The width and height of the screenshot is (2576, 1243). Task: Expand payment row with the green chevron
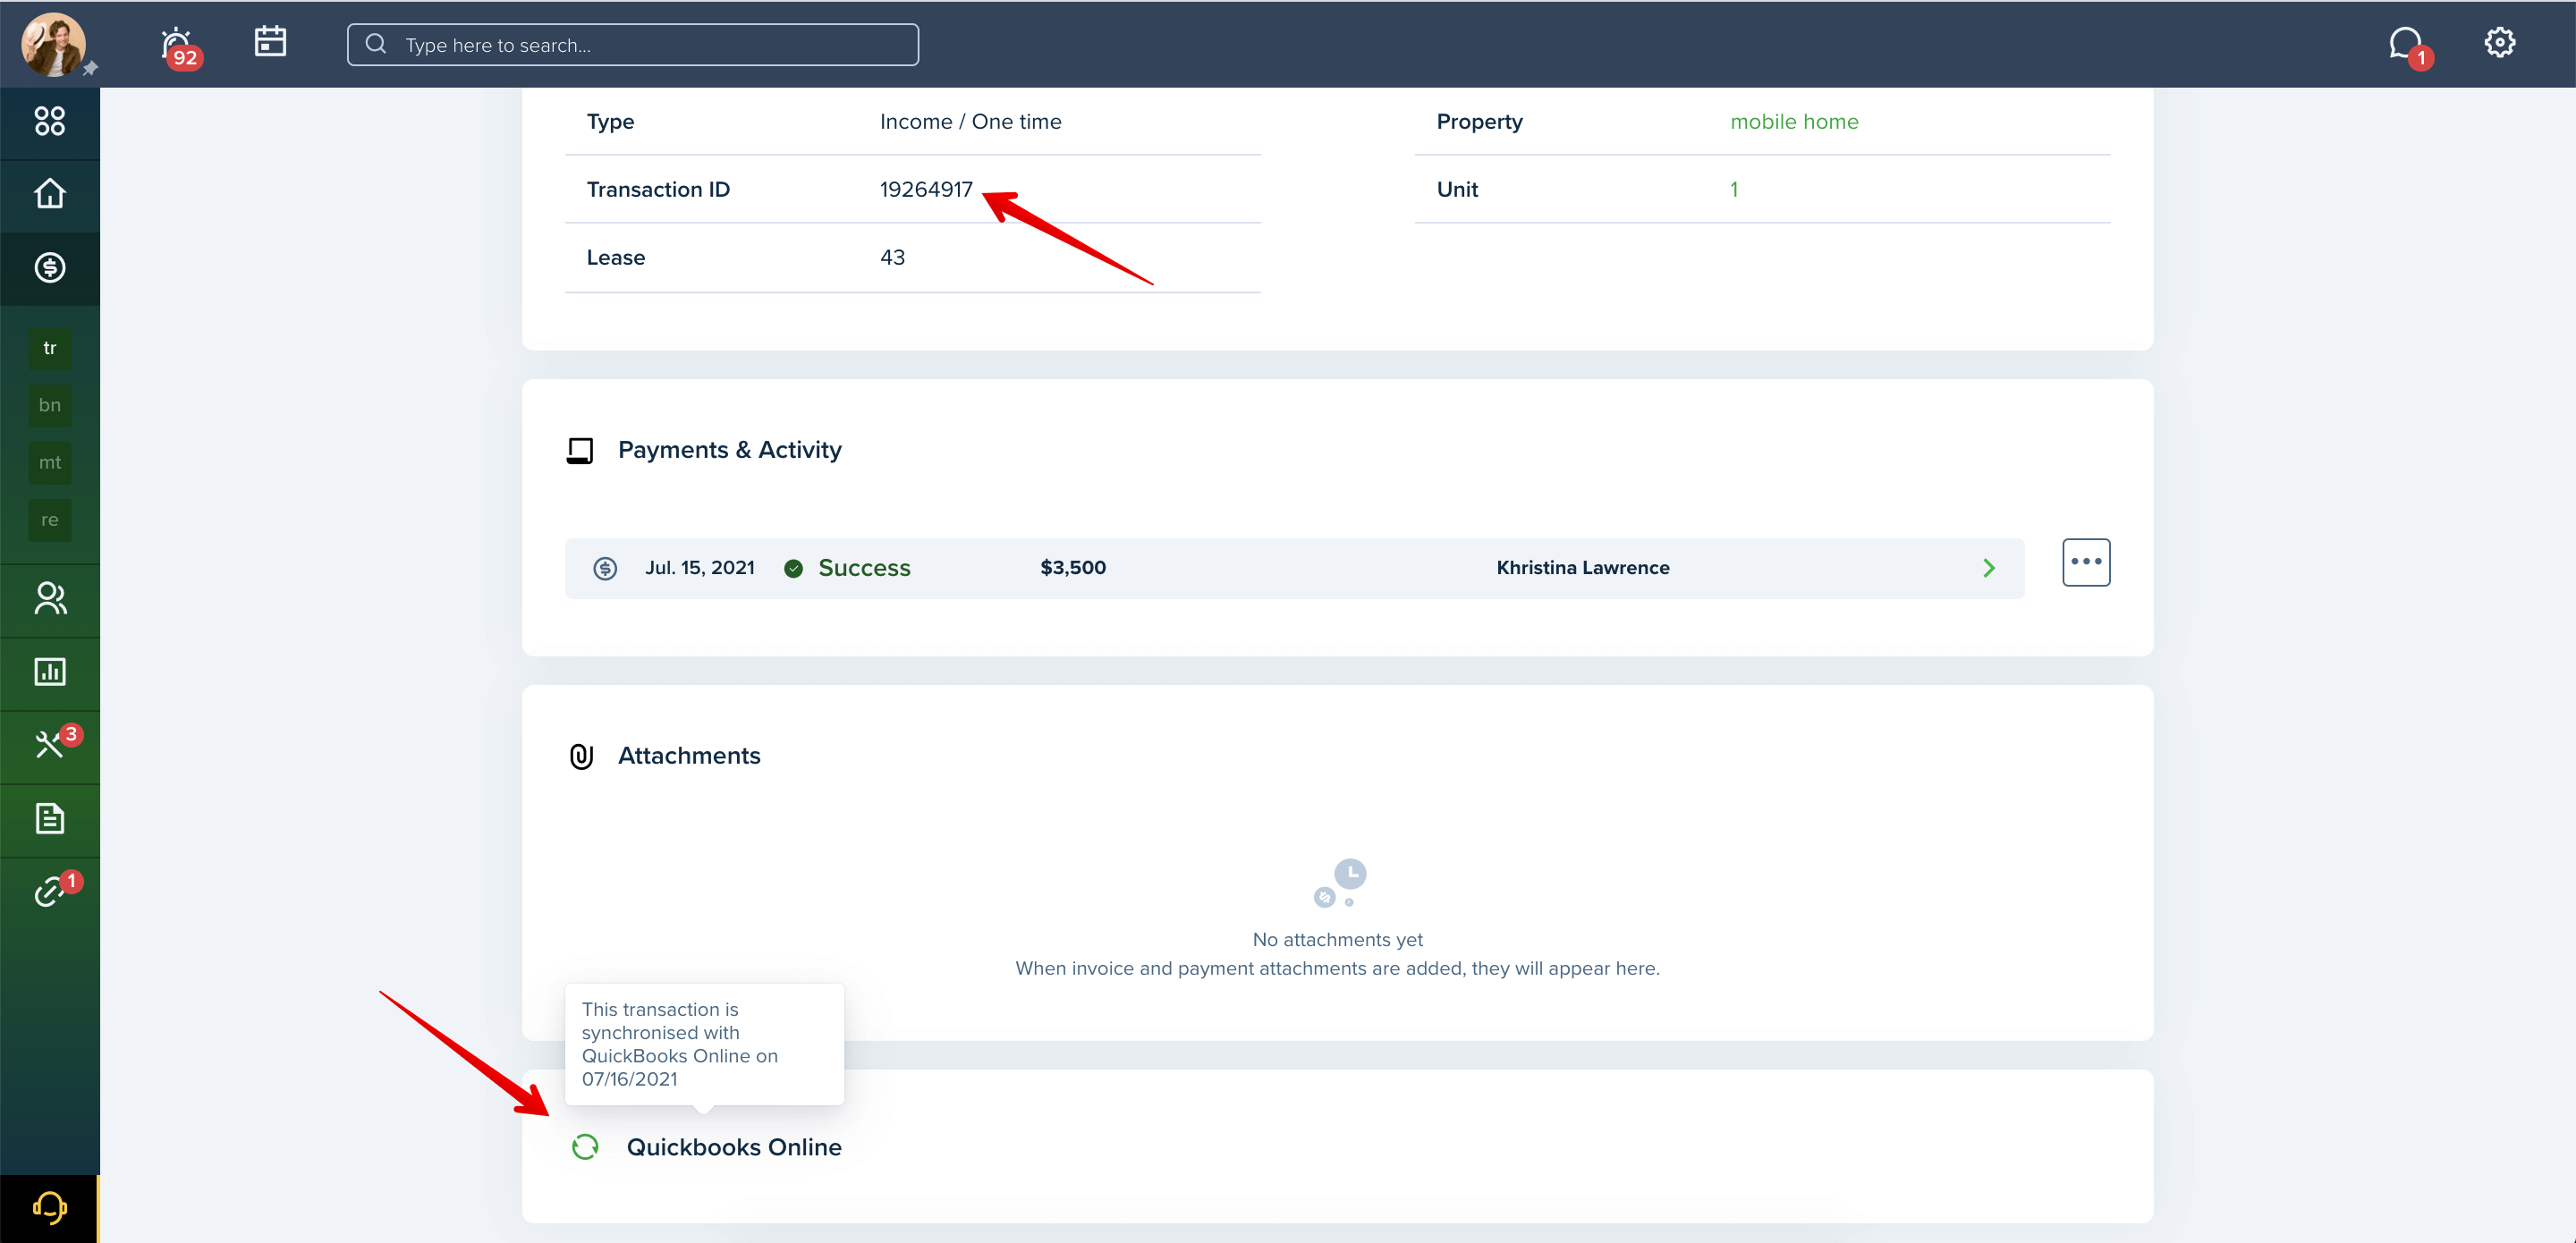click(1989, 568)
